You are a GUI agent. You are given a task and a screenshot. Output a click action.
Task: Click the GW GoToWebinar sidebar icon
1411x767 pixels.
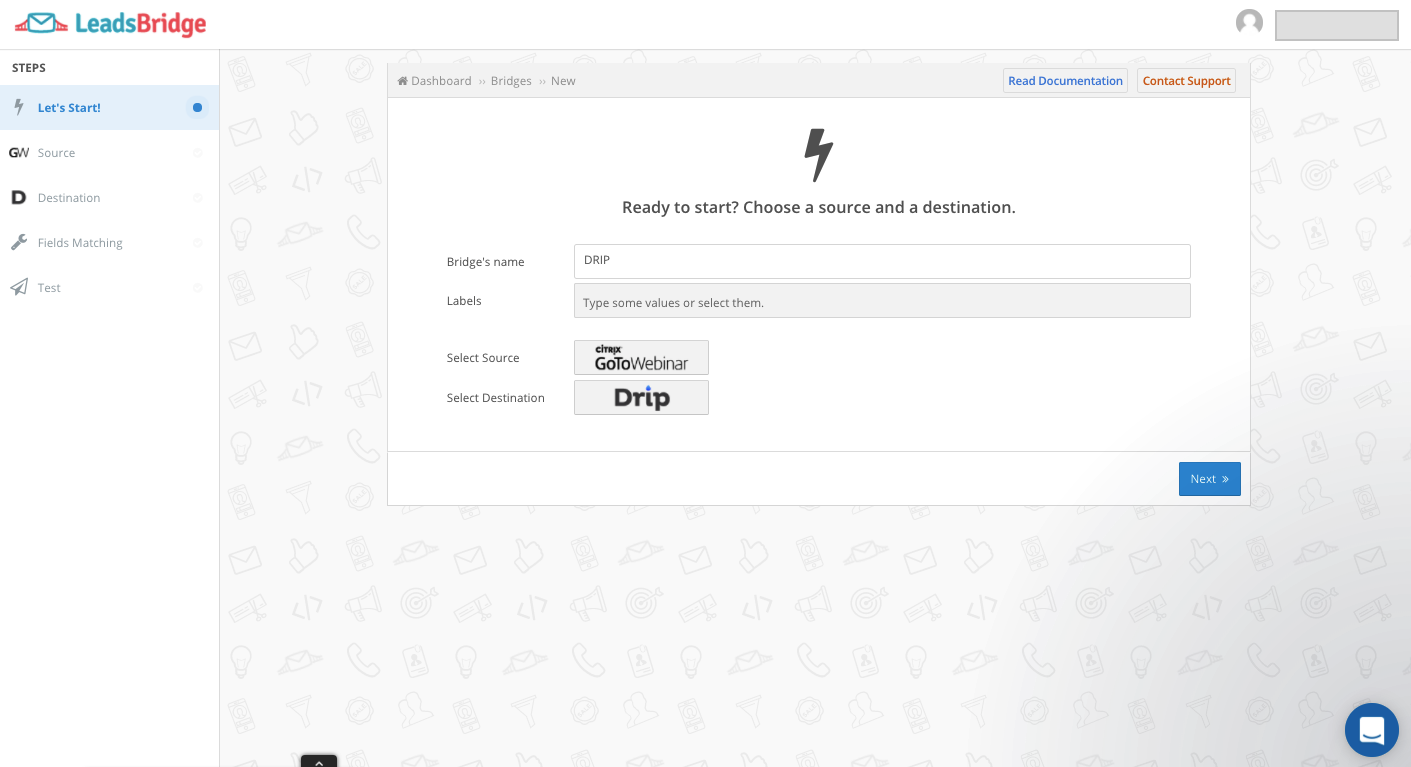click(19, 152)
